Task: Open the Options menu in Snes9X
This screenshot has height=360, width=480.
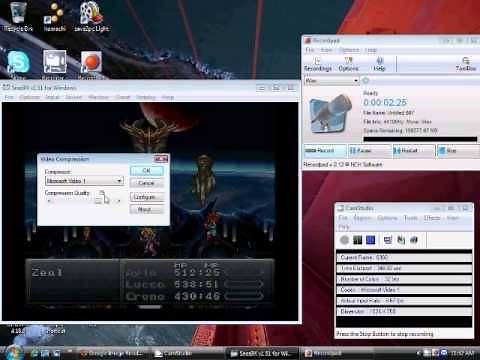Action: coord(29,97)
